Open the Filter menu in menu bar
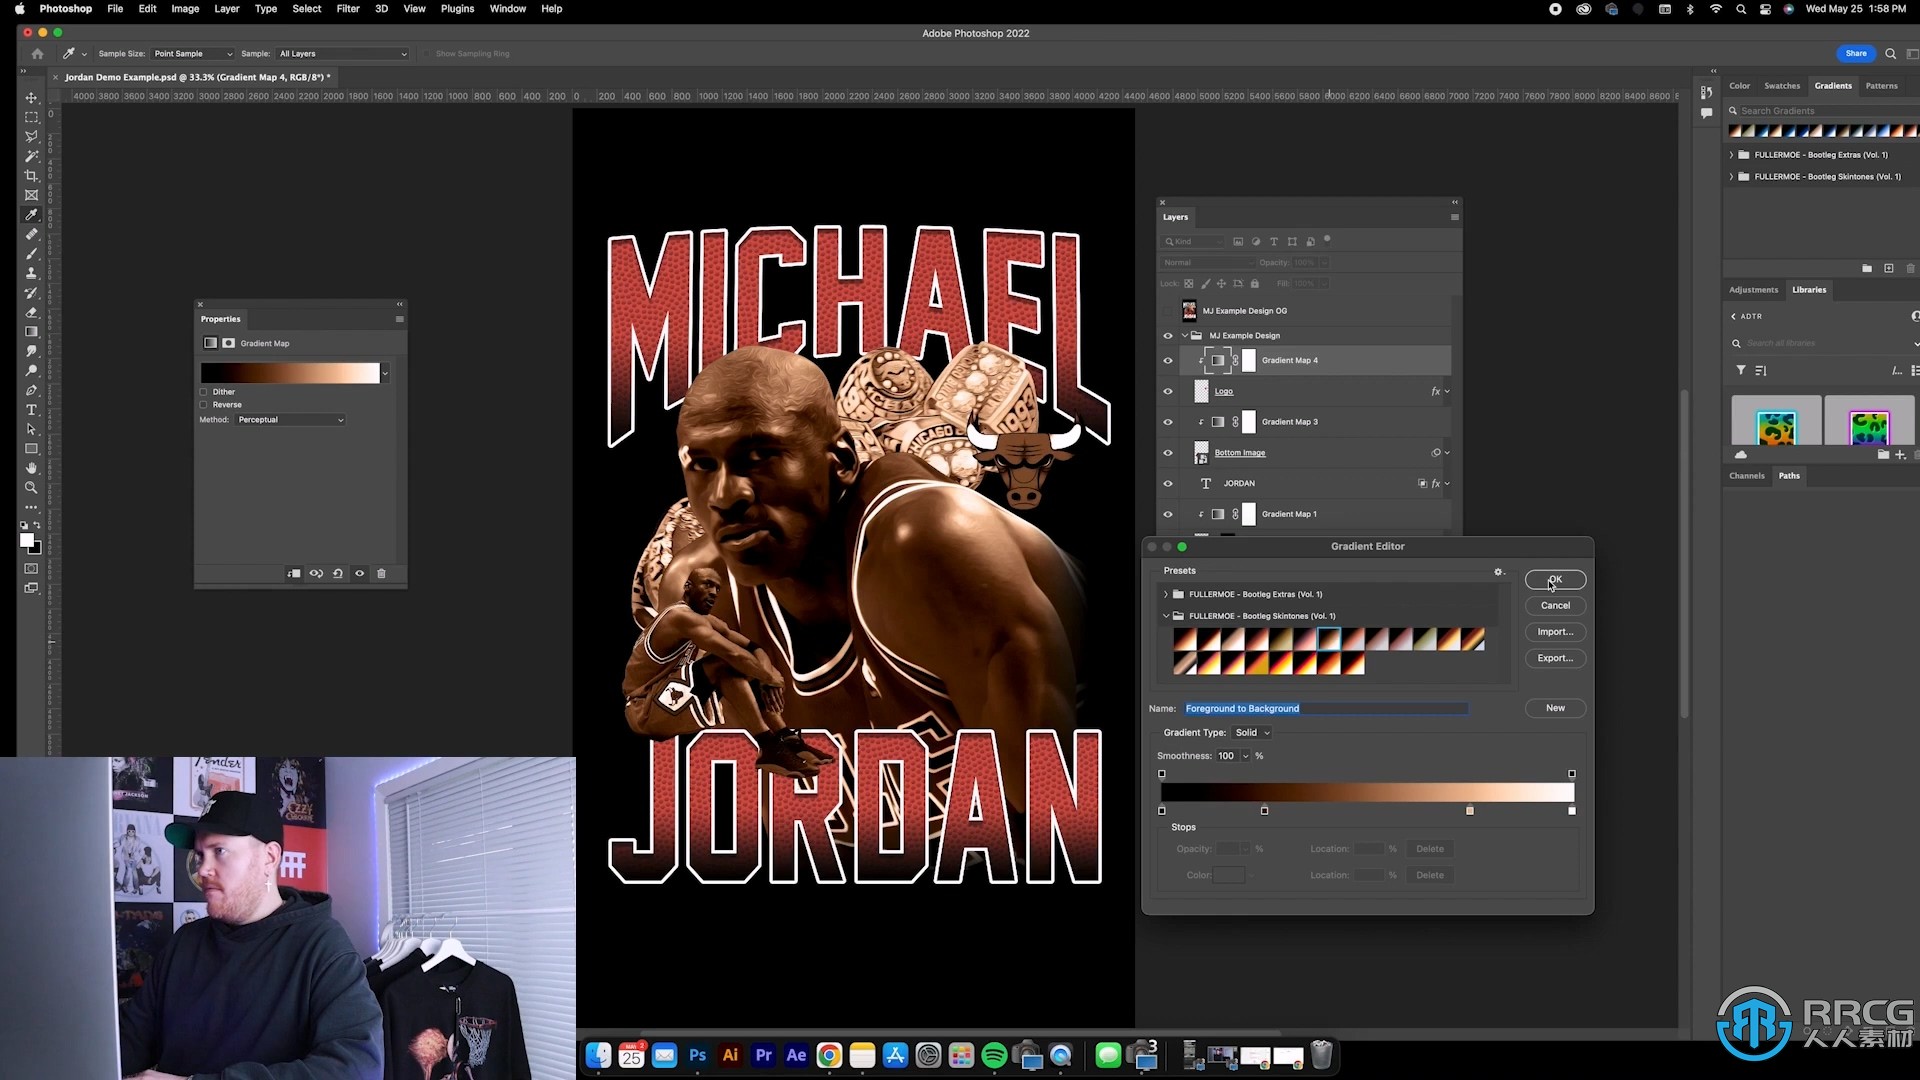 347,9
